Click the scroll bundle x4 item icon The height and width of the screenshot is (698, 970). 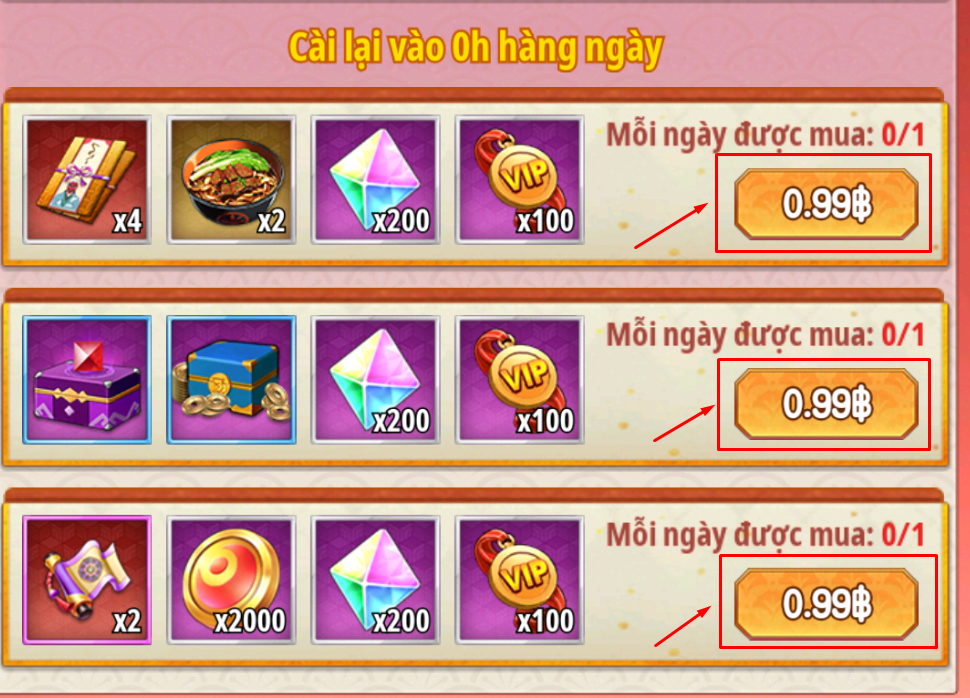[87, 179]
